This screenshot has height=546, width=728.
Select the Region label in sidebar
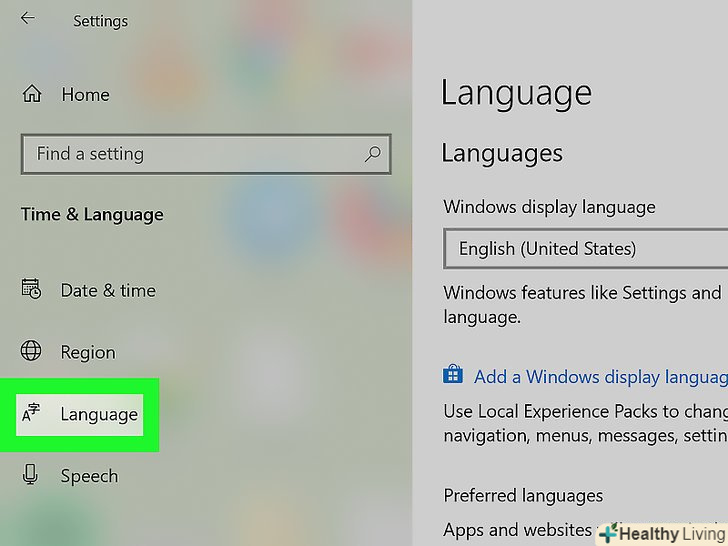[88, 353]
